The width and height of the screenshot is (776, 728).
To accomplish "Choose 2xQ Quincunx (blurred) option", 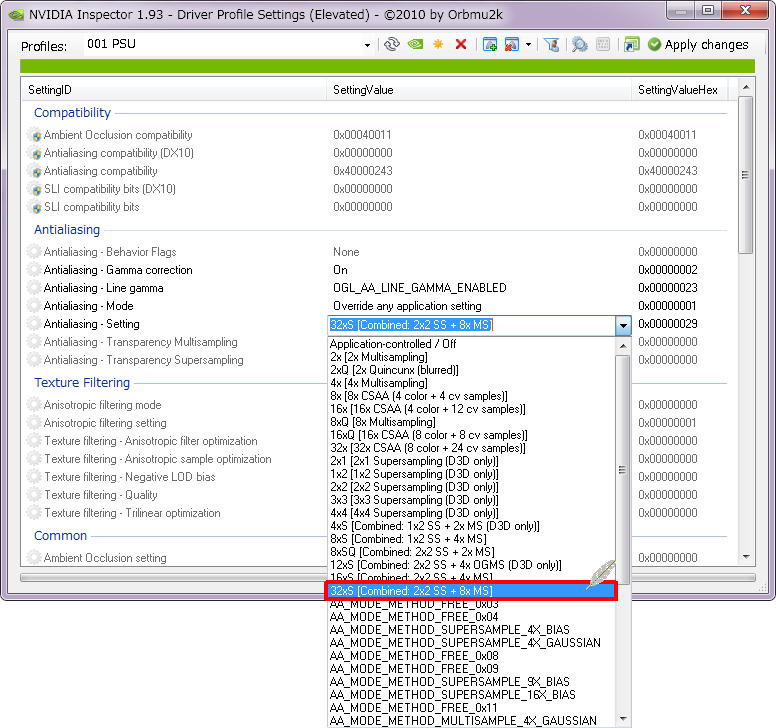I will pyautogui.click(x=472, y=370).
